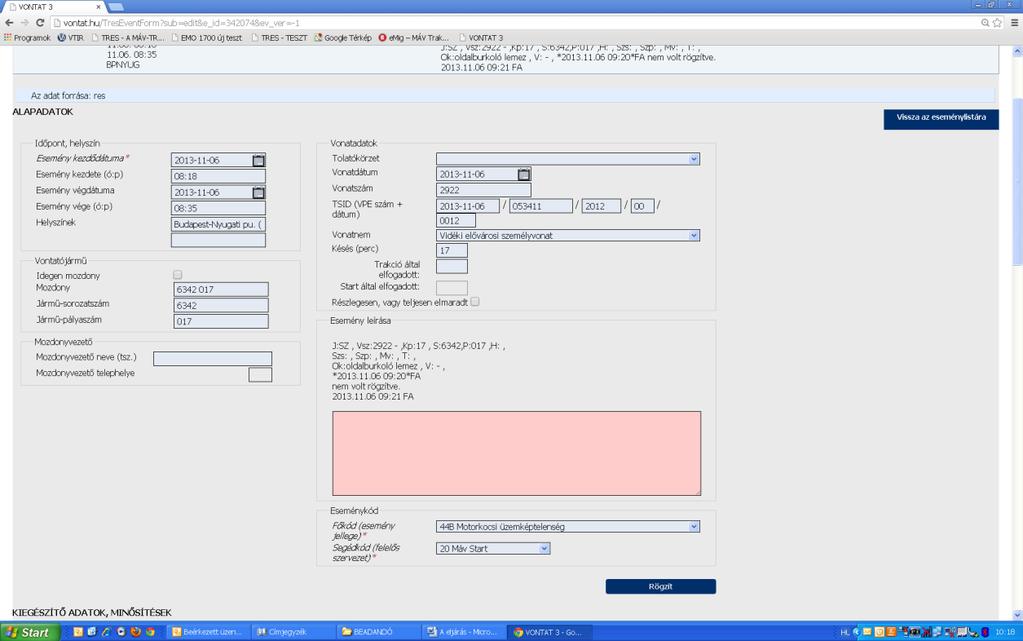This screenshot has height=641, width=1023.
Task: Click the Késés (perc) field
Action: [451, 251]
